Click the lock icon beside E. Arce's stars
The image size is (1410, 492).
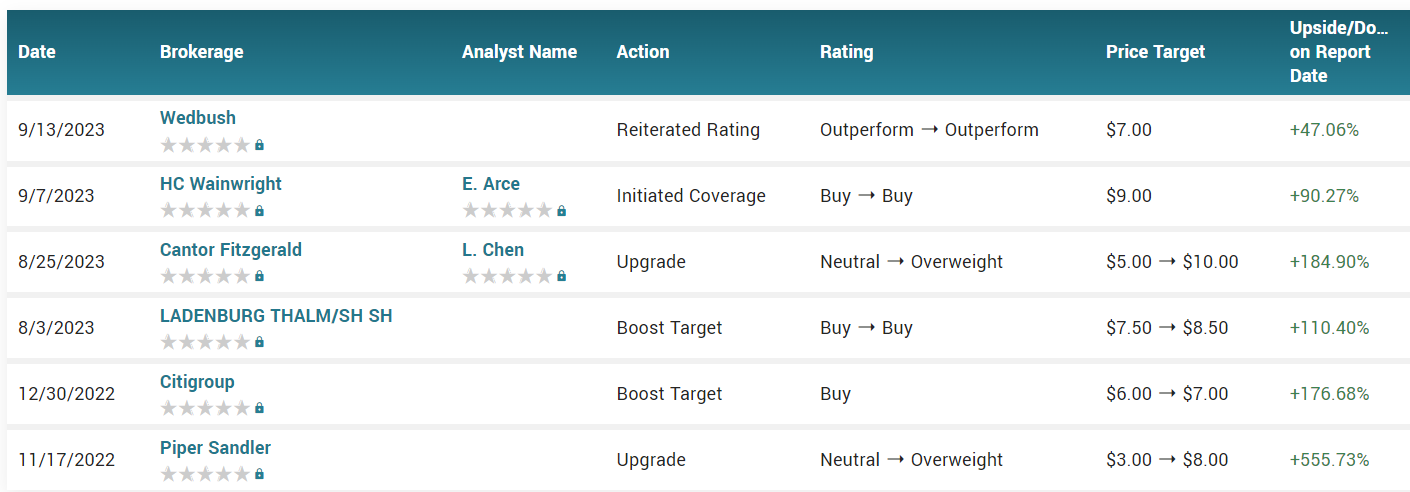click(561, 211)
